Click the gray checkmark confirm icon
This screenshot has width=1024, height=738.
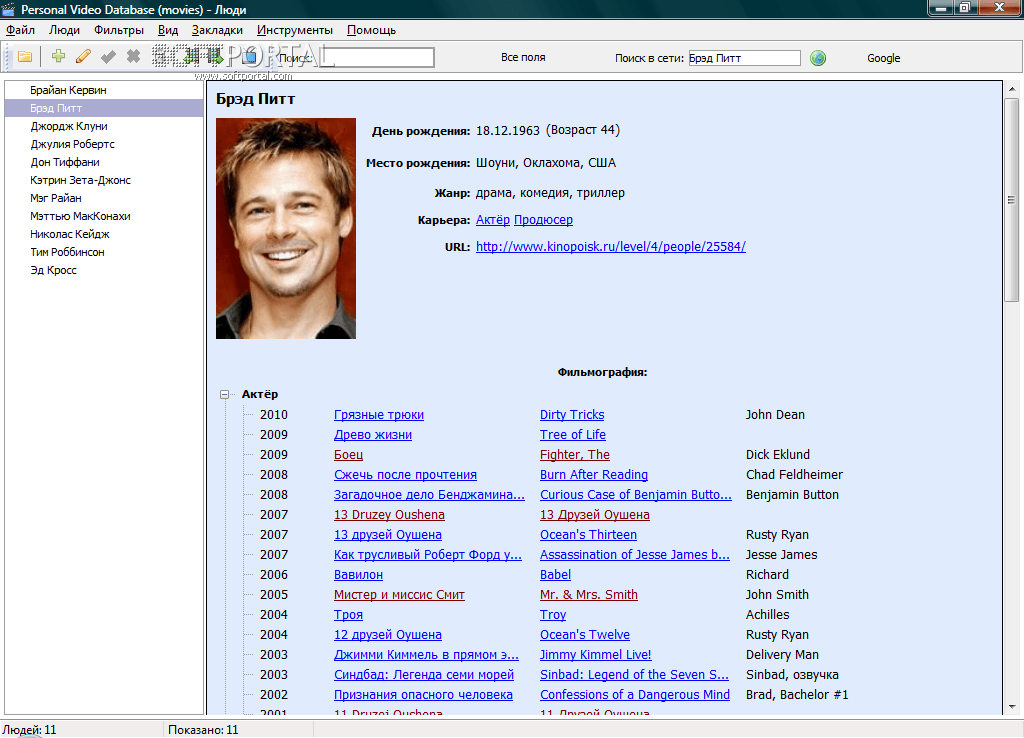[x=108, y=57]
